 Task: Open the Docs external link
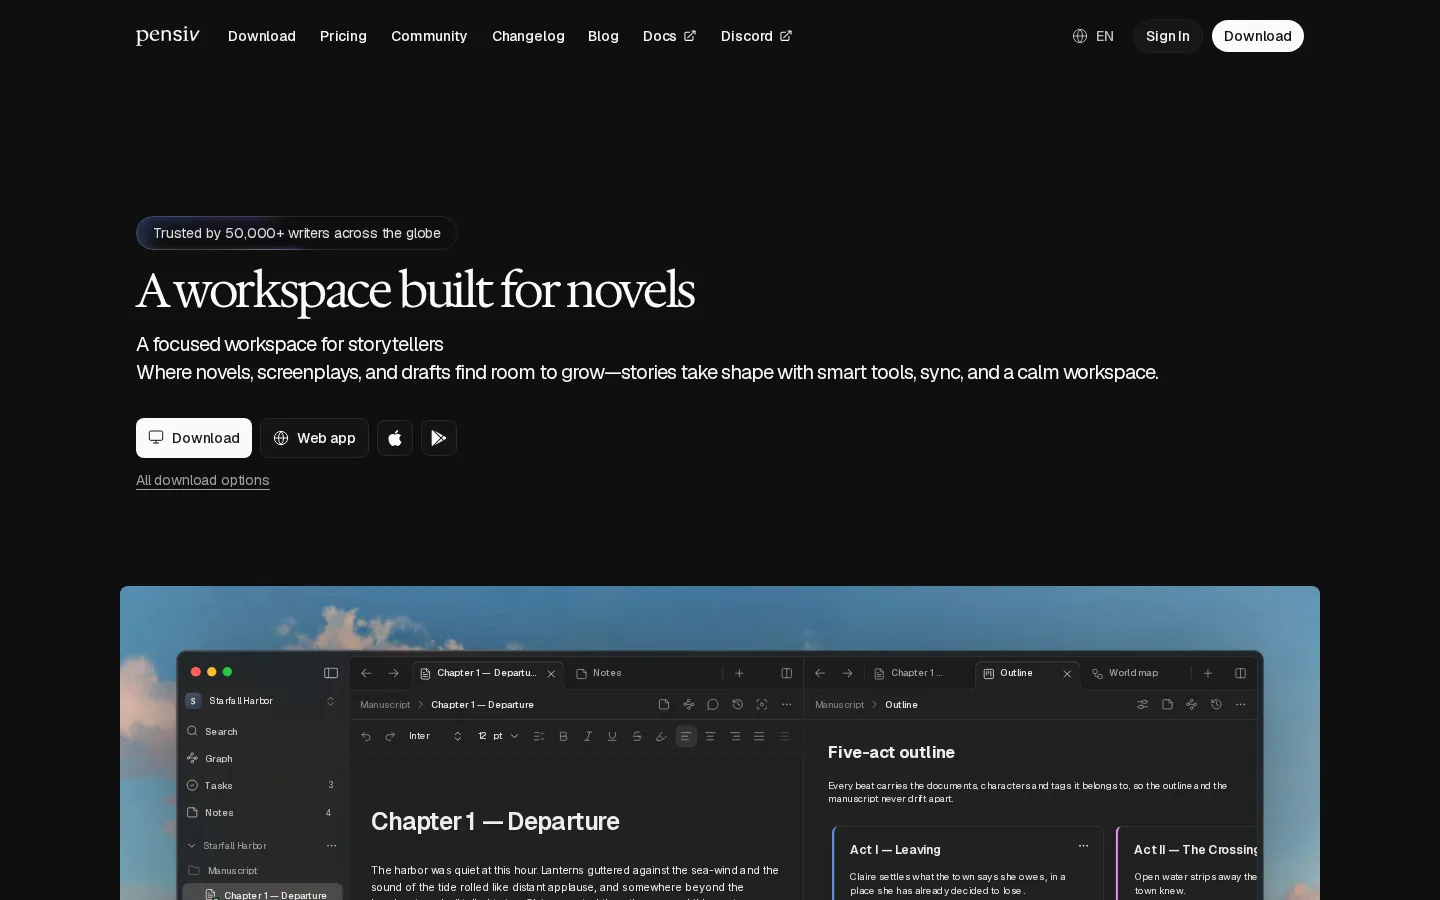(669, 36)
